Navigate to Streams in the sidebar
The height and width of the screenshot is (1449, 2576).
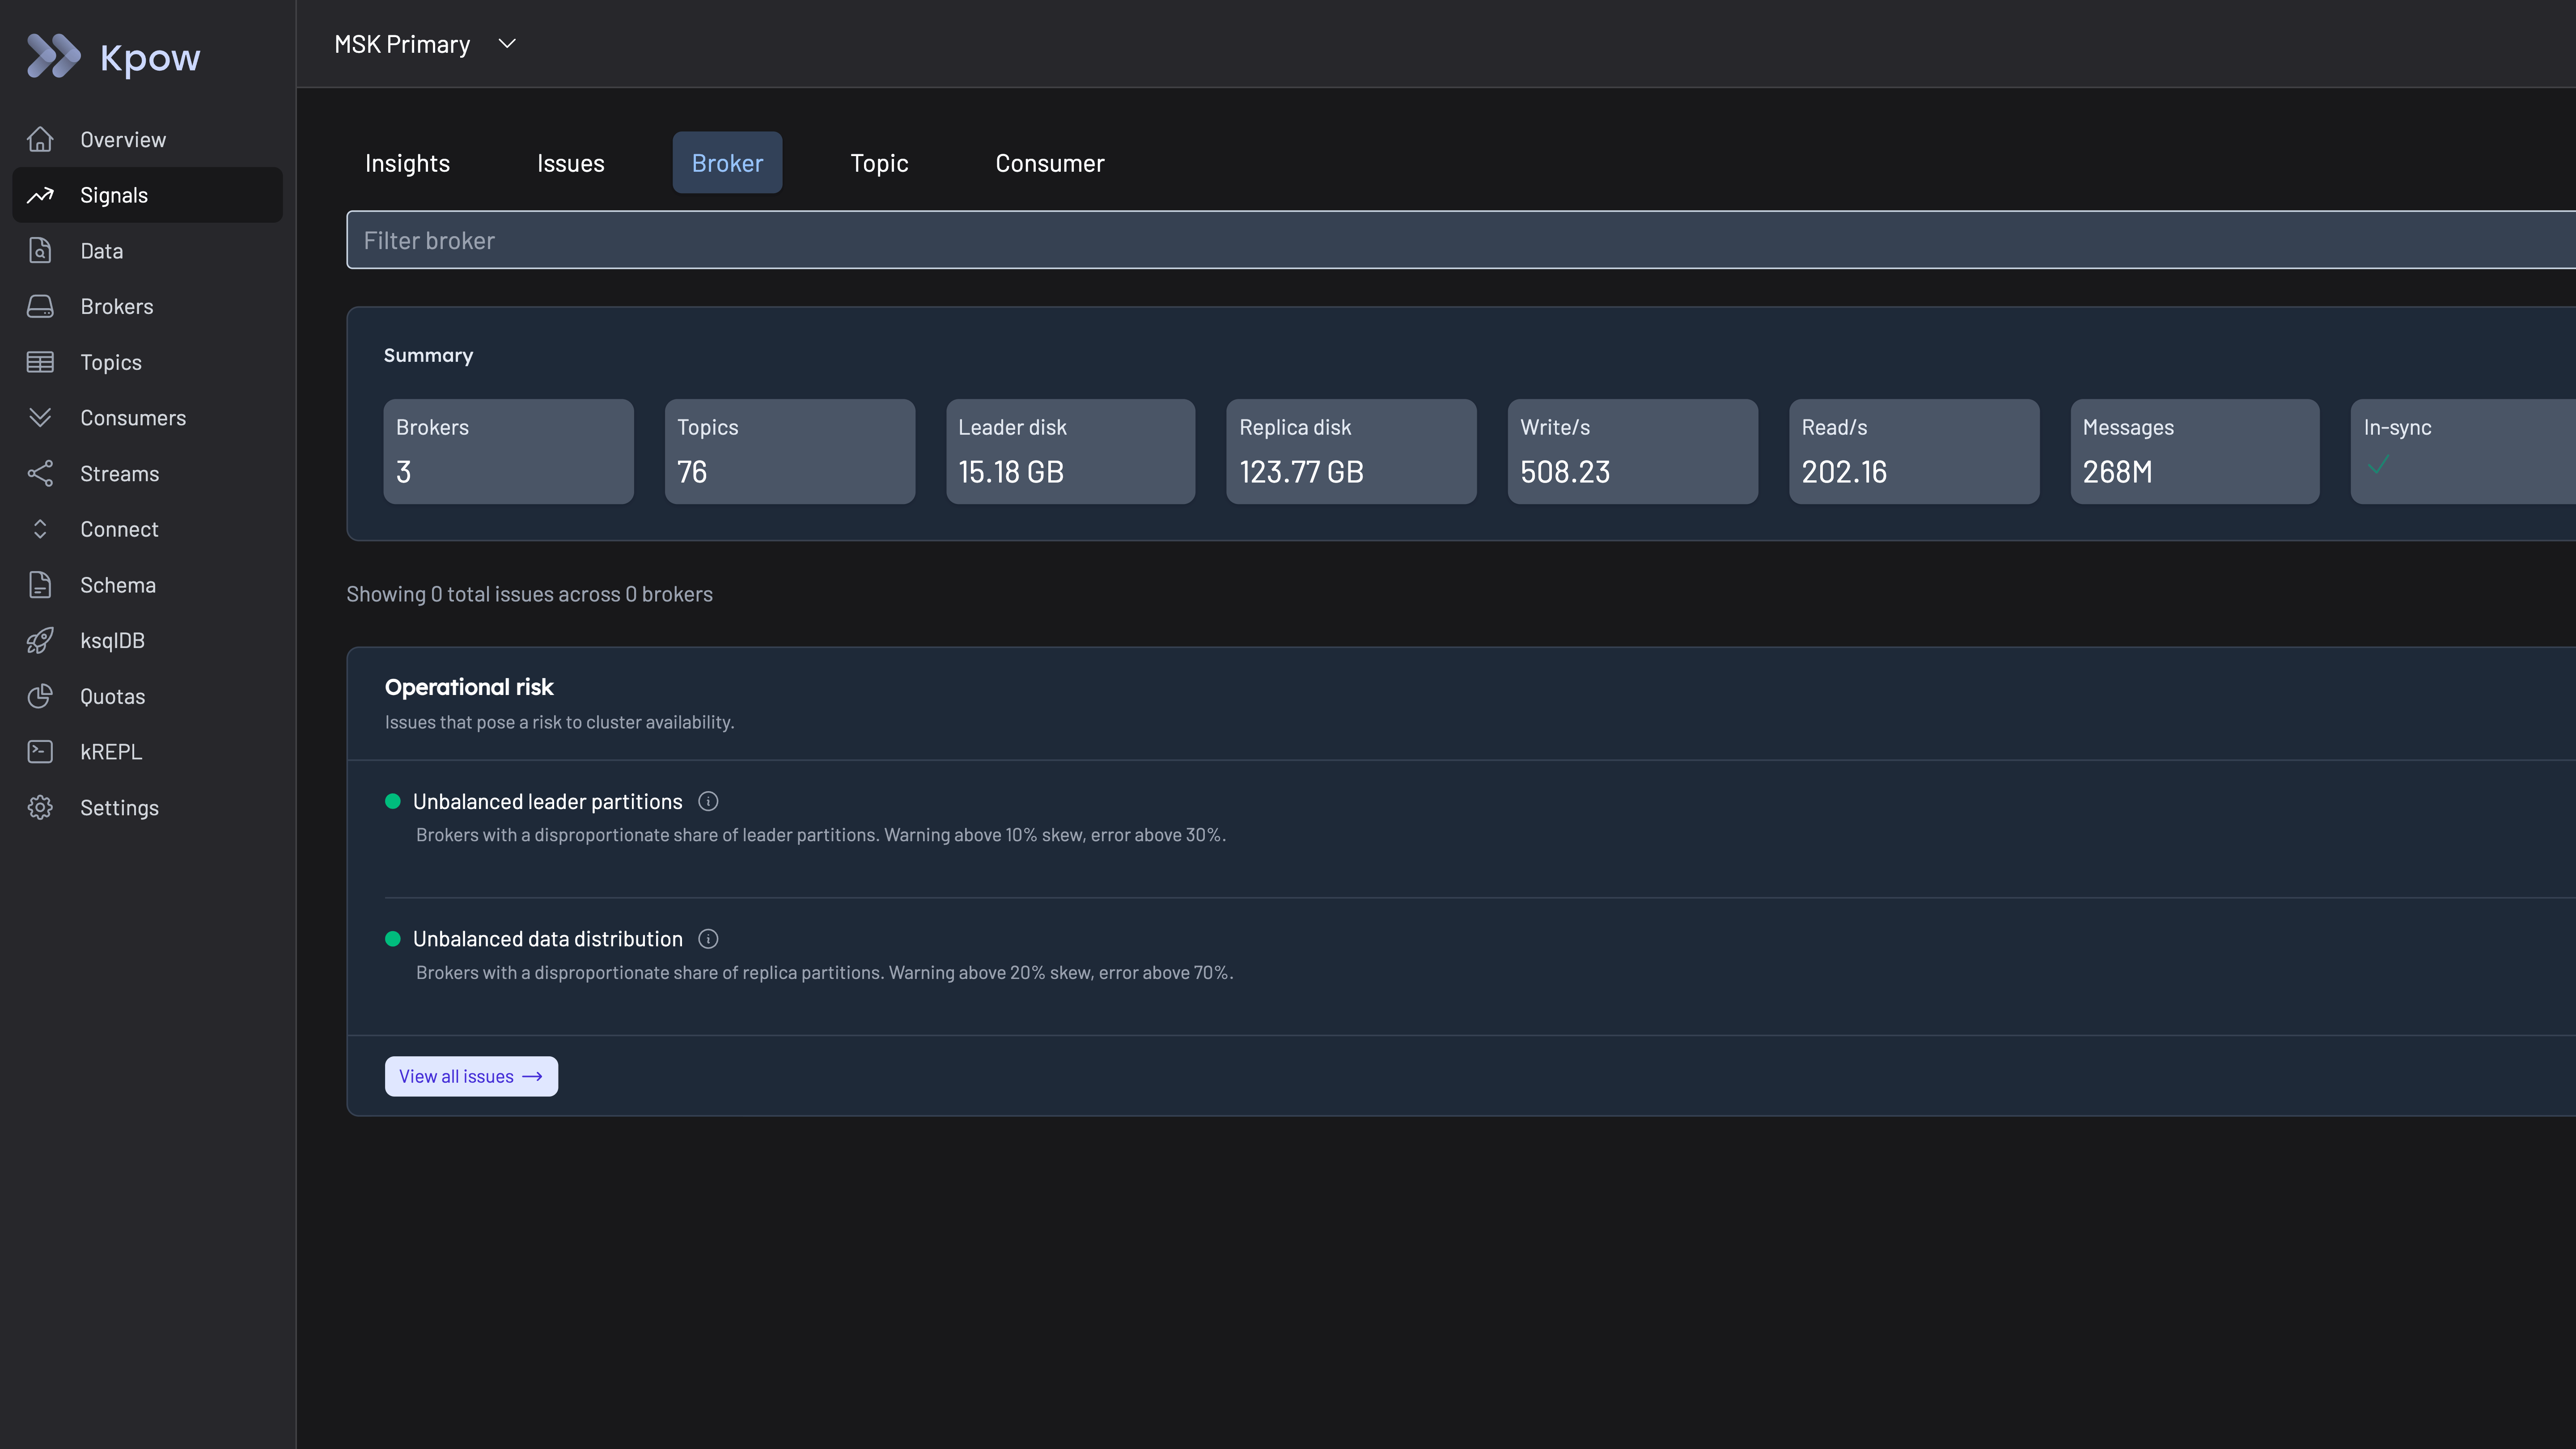[x=148, y=473]
